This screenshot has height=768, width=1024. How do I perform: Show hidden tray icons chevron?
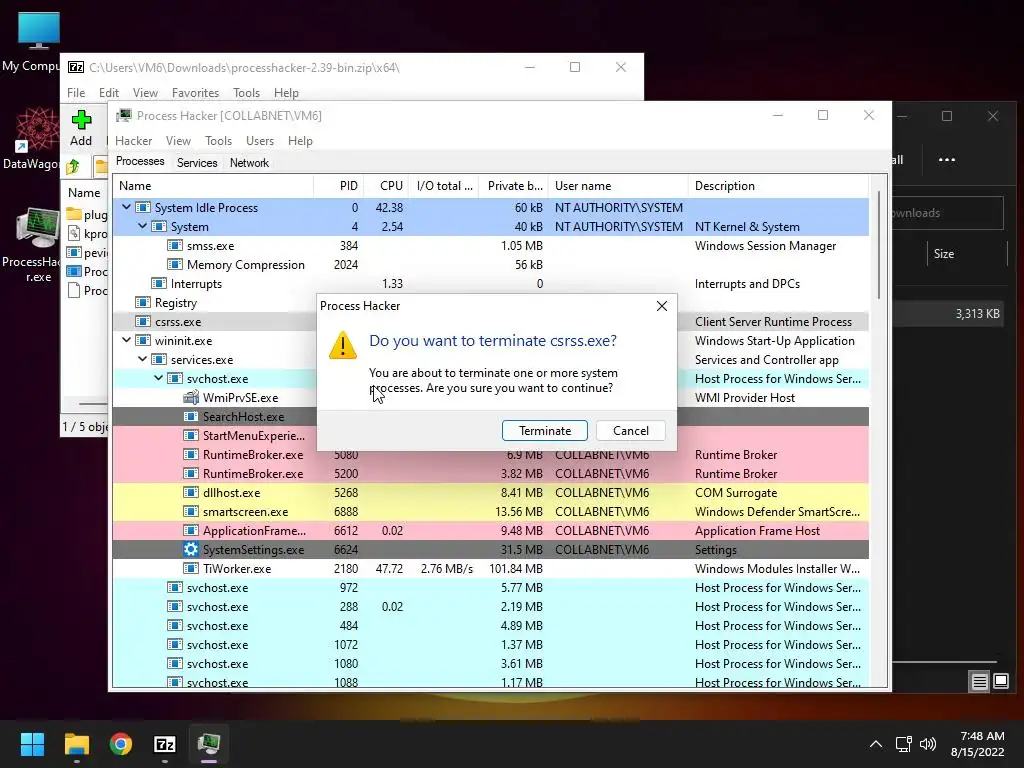click(876, 744)
